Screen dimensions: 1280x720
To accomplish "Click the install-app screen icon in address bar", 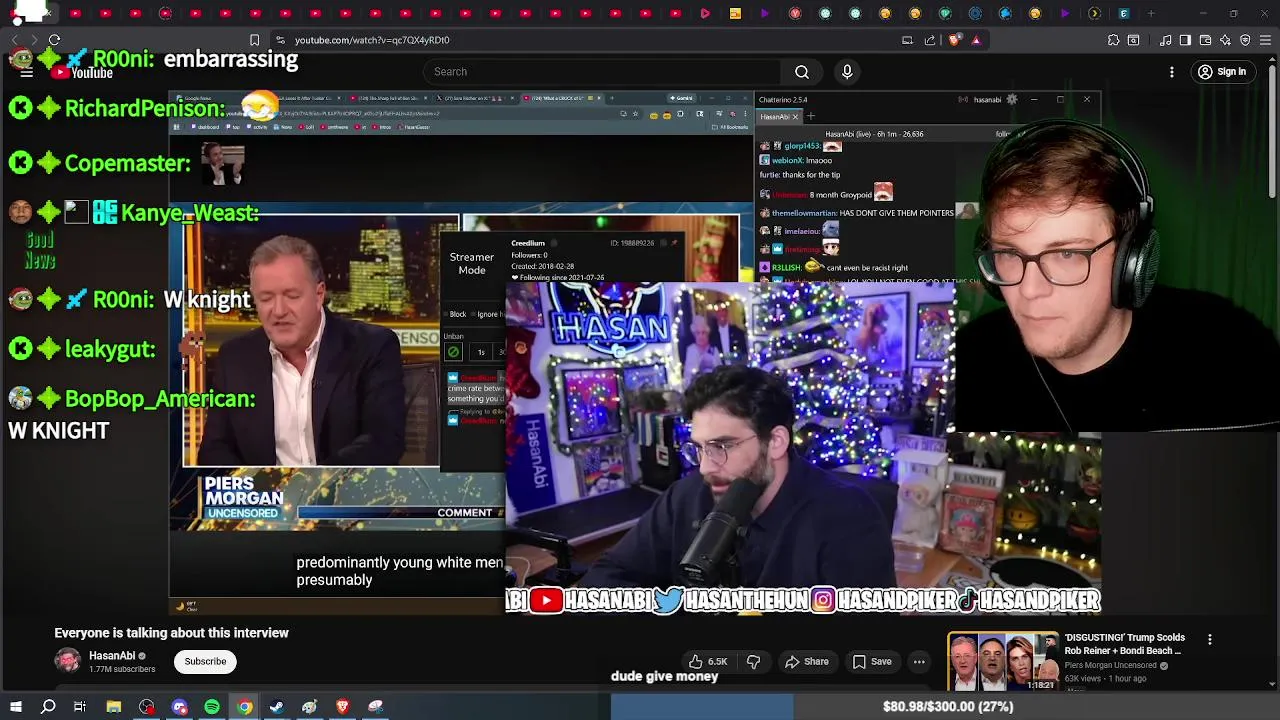I will [907, 40].
